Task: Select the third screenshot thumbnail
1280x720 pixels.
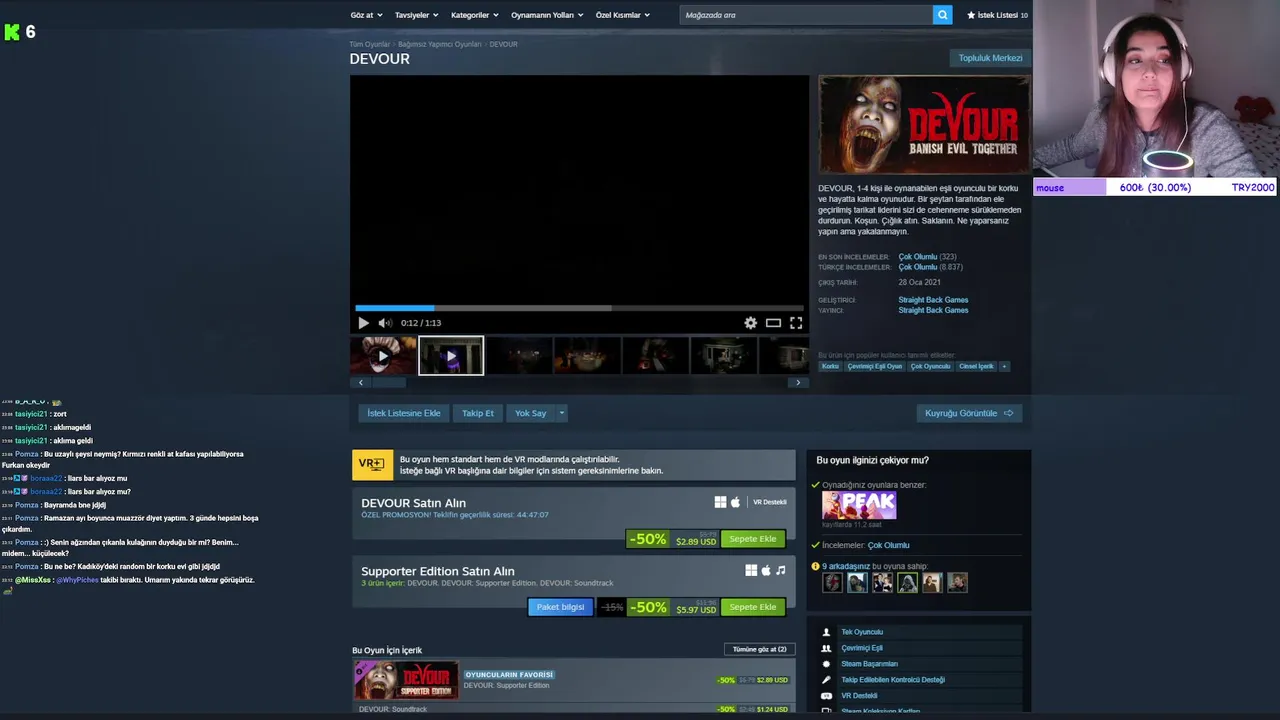Action: [519, 356]
